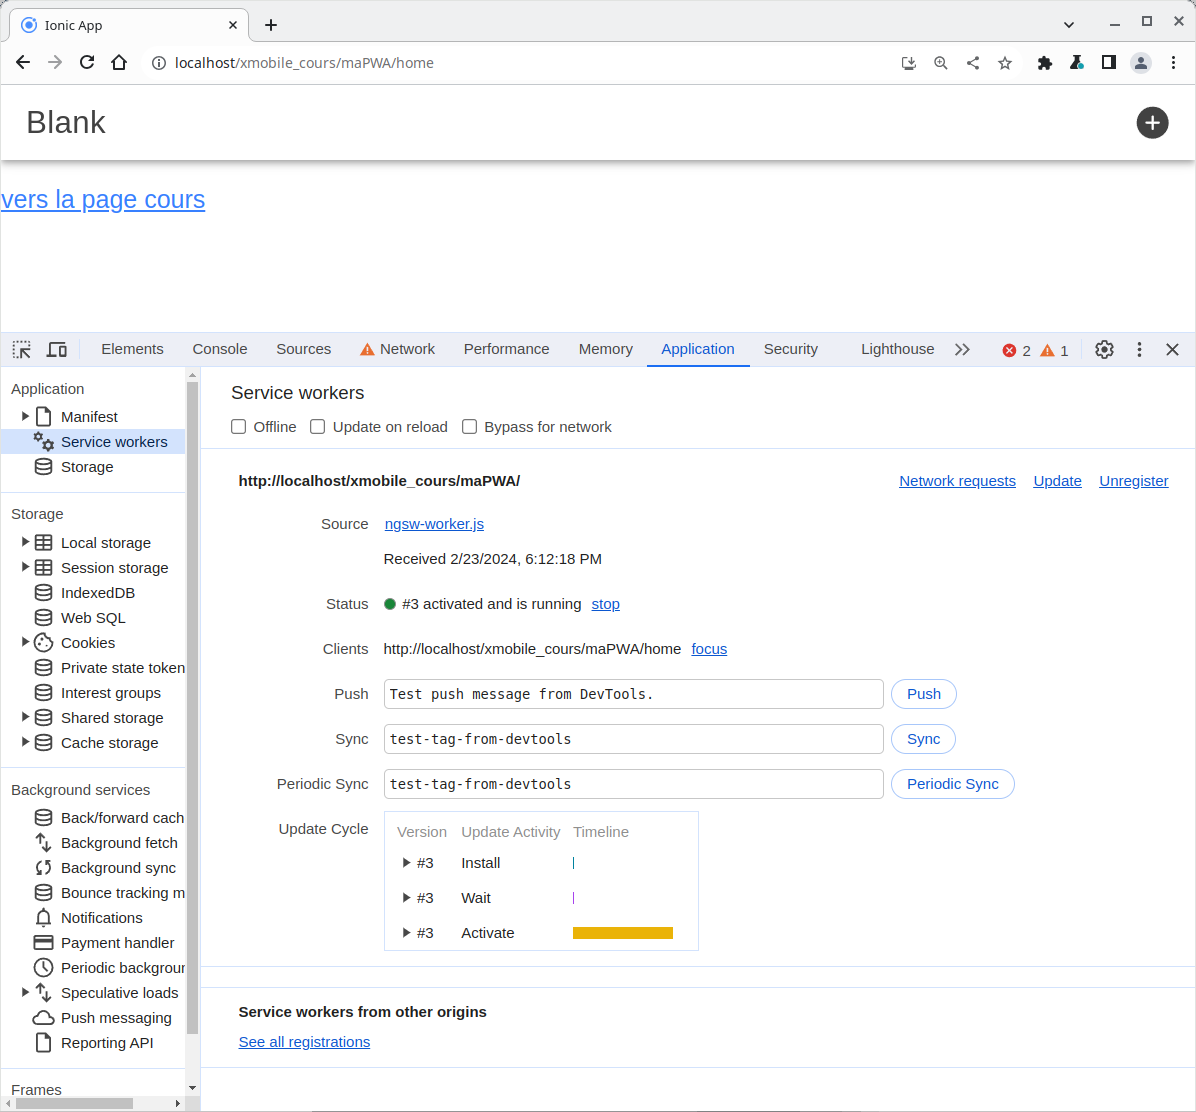
Task: Open the browser extensions puzzle icon
Action: click(1045, 63)
